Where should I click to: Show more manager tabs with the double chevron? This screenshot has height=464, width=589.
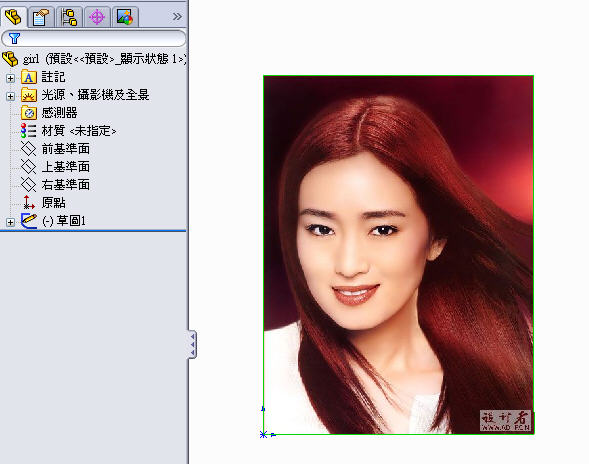click(x=177, y=17)
